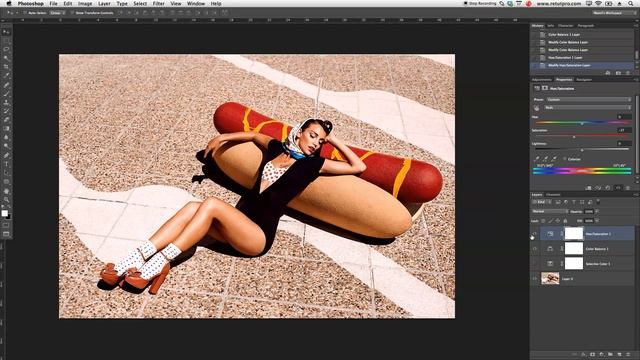Toggle the layer filter on/off switch
This screenshot has height=360, width=640.
[598, 201]
